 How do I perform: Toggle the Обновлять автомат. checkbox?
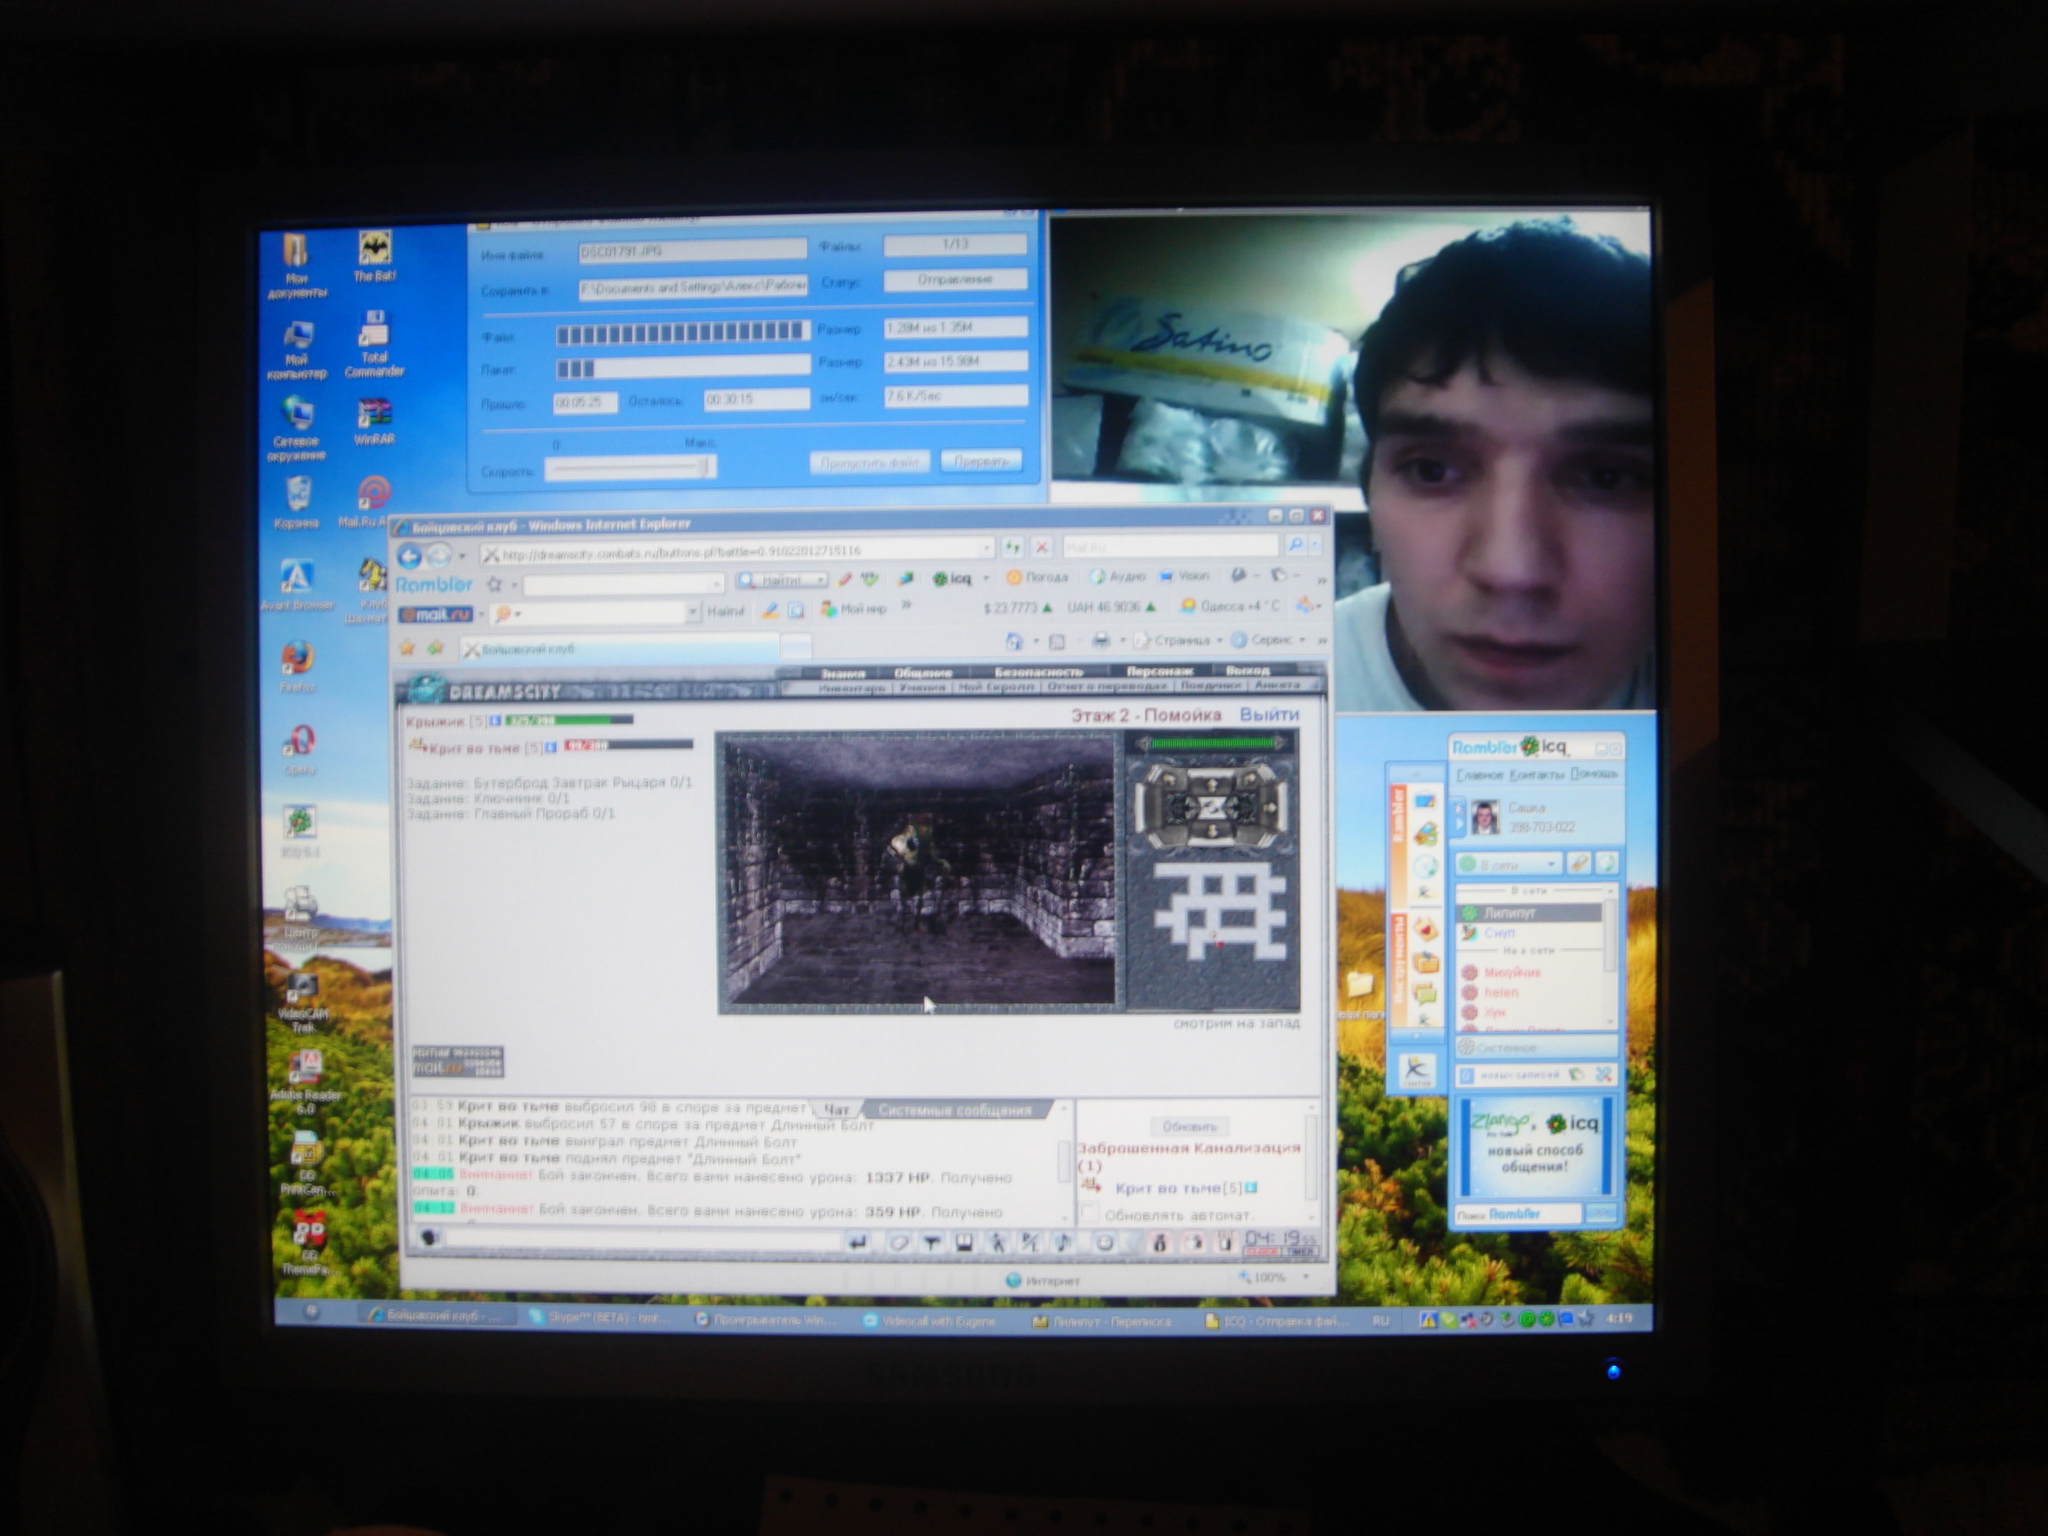coord(1090,1213)
